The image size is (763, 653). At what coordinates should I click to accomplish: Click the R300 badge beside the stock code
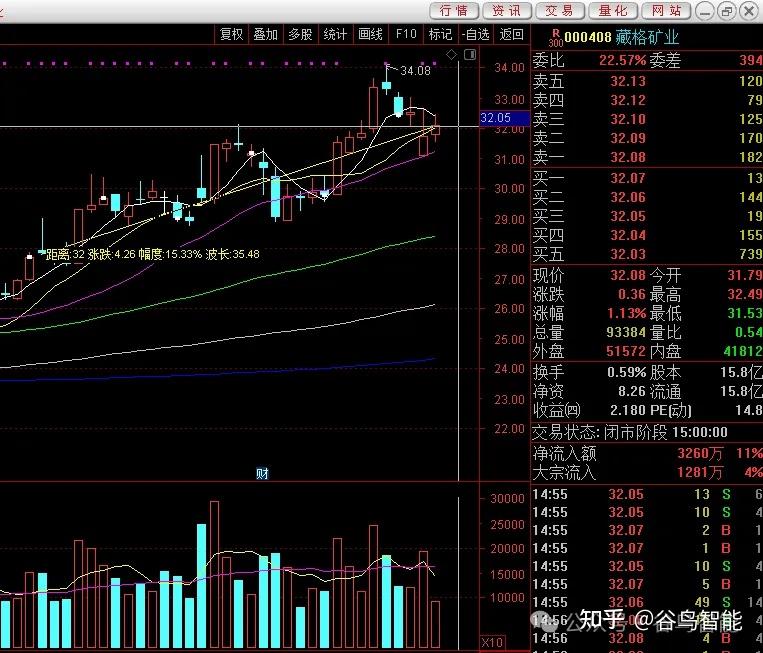tap(555, 36)
